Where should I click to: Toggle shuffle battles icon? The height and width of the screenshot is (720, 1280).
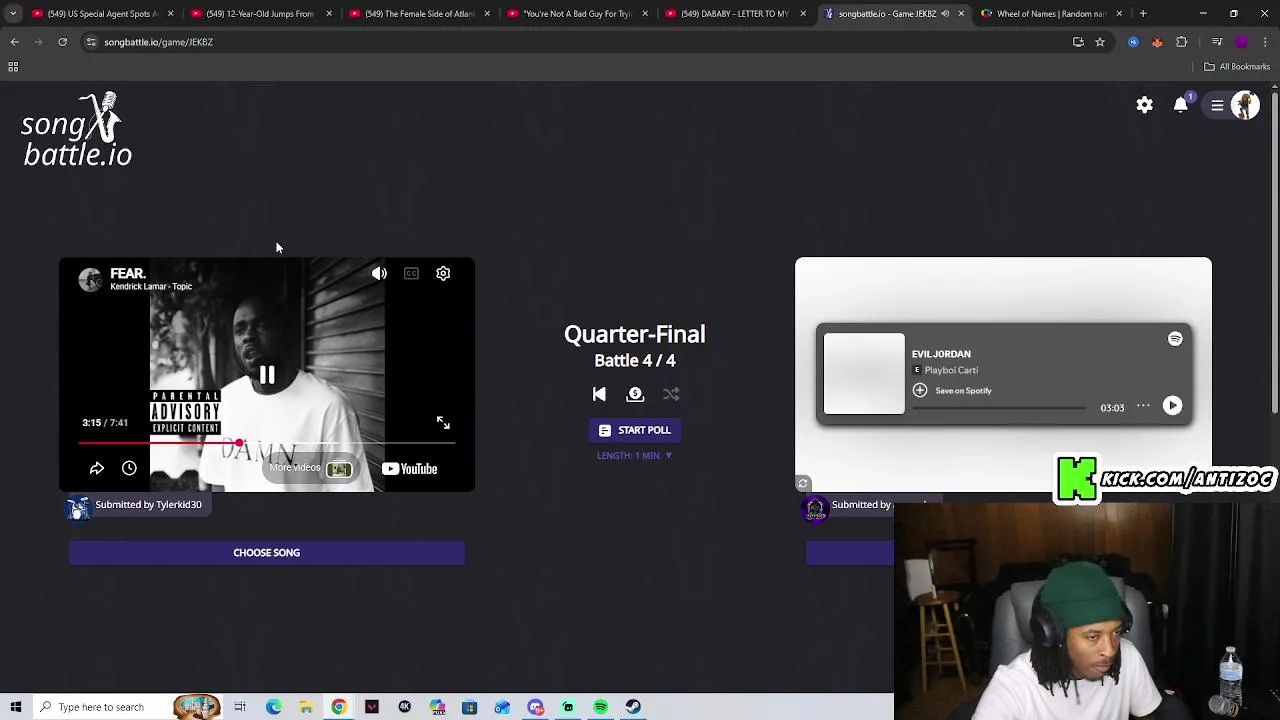coord(671,394)
